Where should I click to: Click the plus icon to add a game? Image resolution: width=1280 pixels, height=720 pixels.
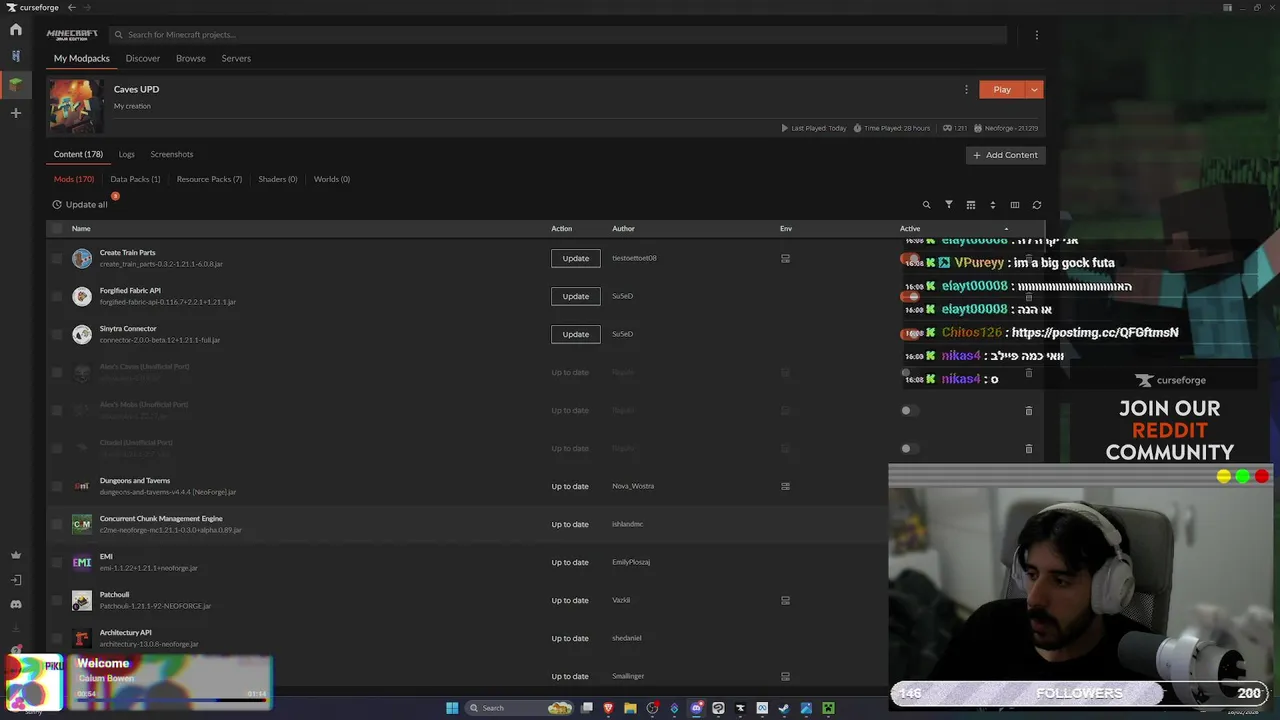click(x=15, y=113)
